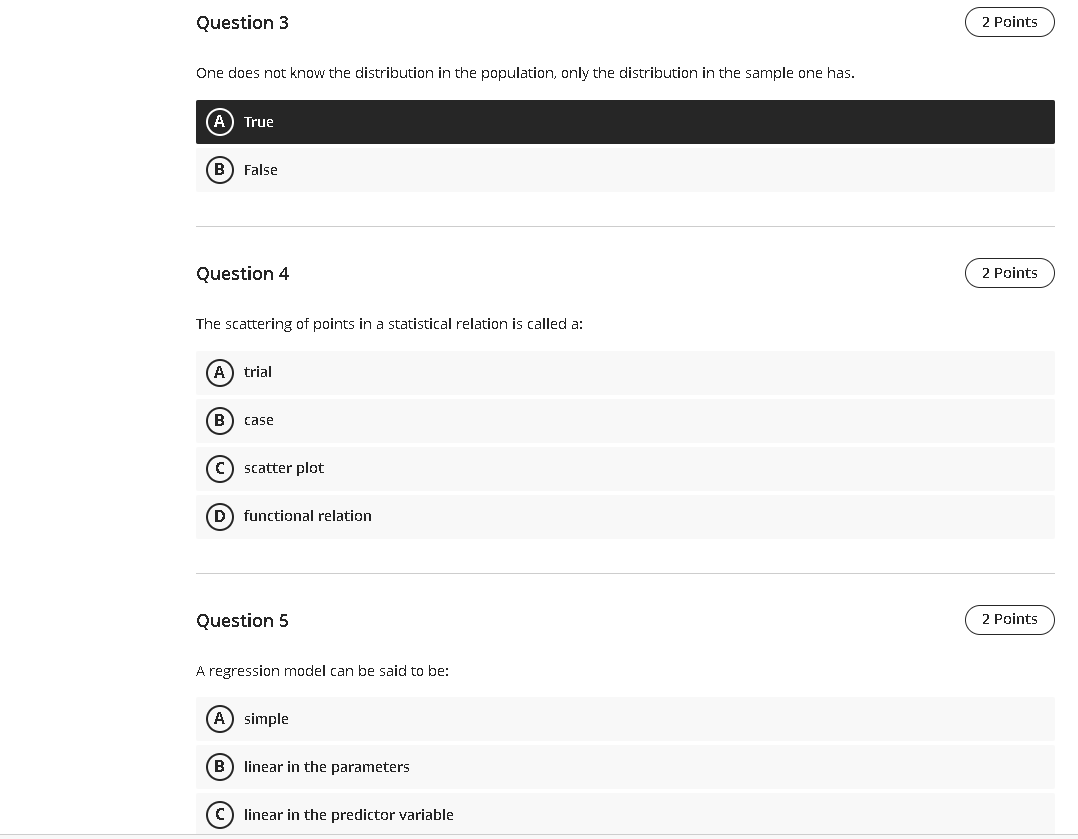Click the 2 Points badge on Question 5
This screenshot has height=839, width=1078.
click(x=1009, y=619)
